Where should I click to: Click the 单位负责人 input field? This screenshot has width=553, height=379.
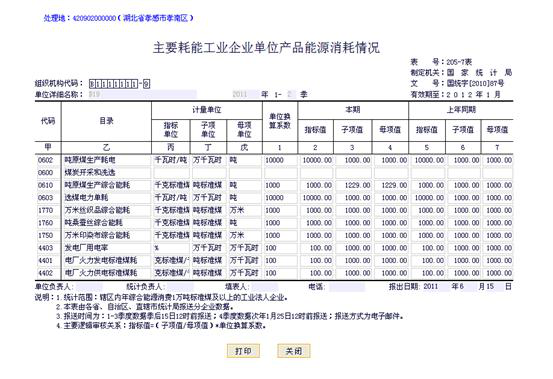89,287
